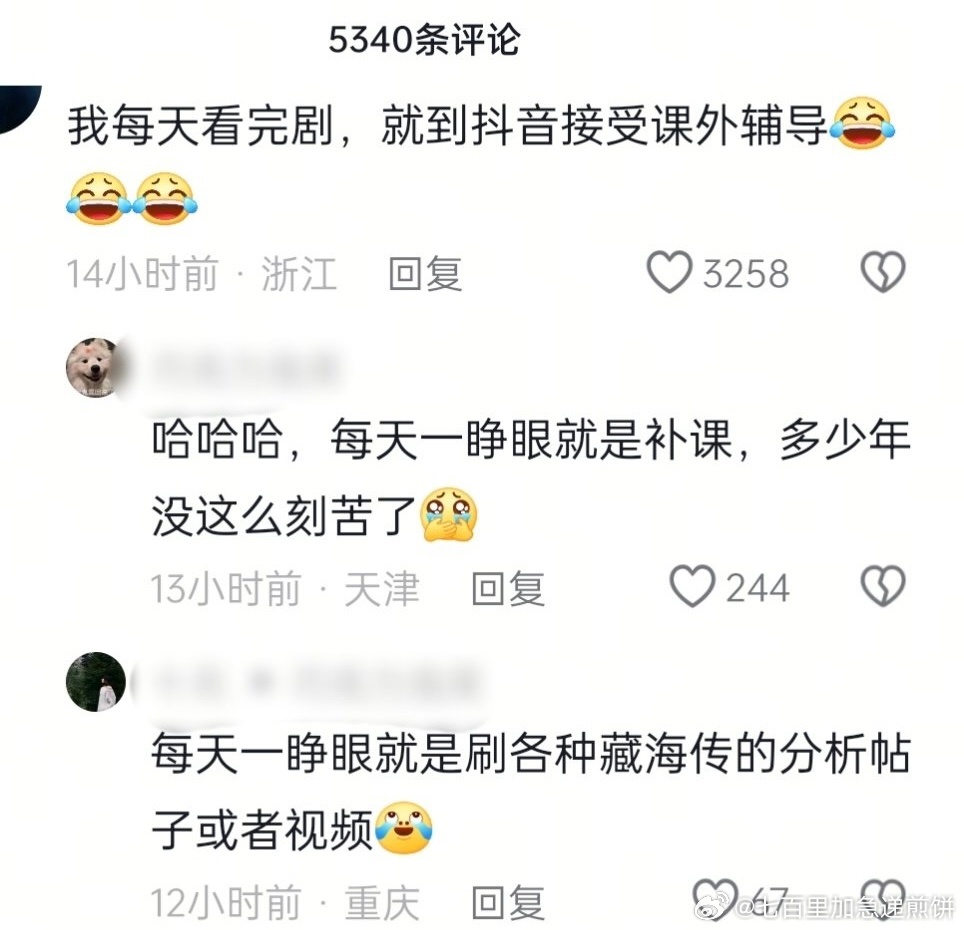Reply to the 12小时前 重庆 comment

pyautogui.click(x=508, y=902)
